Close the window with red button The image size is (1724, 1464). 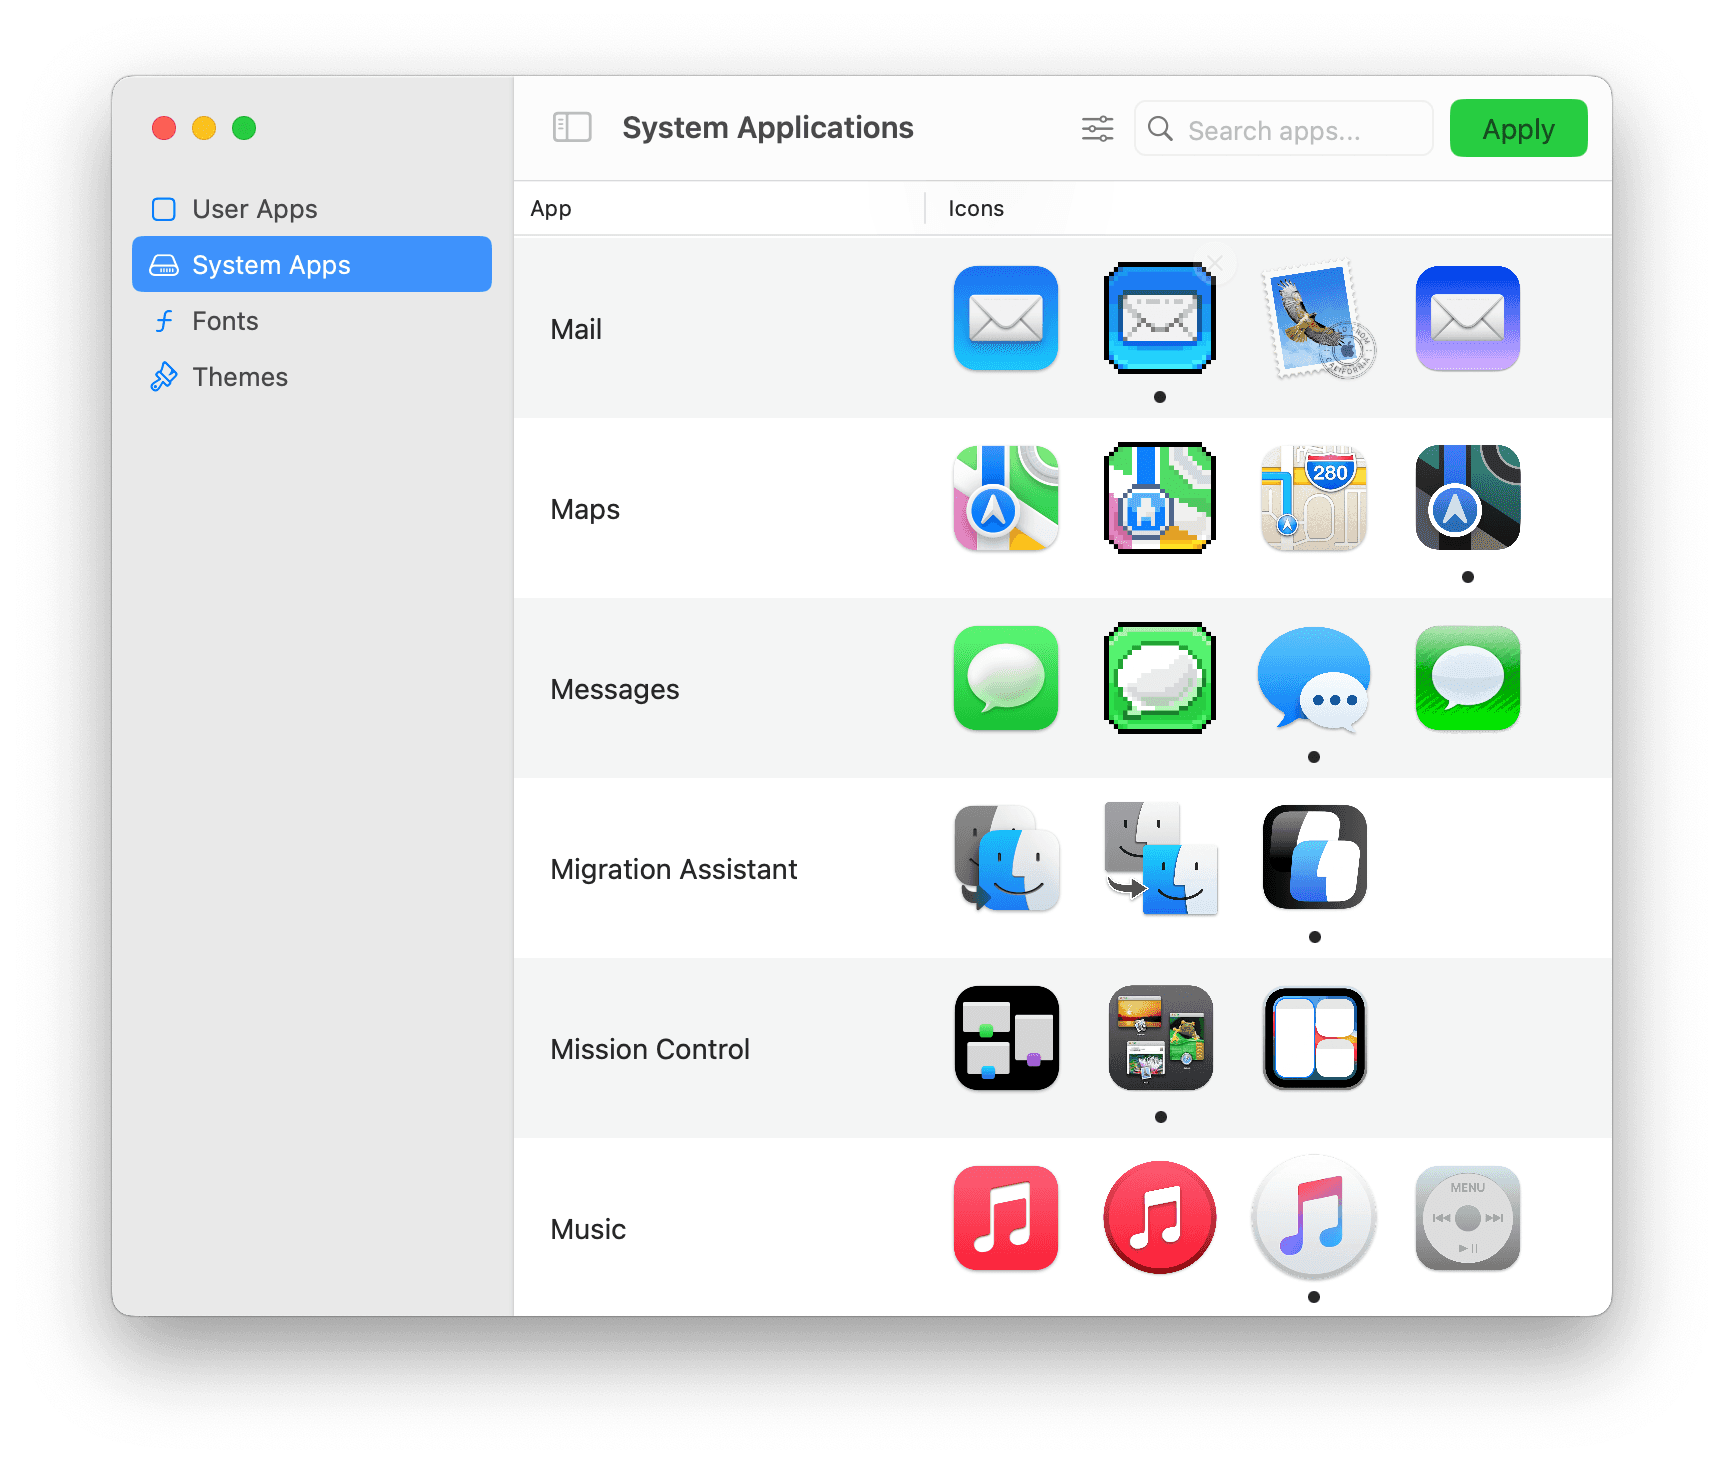point(164,128)
